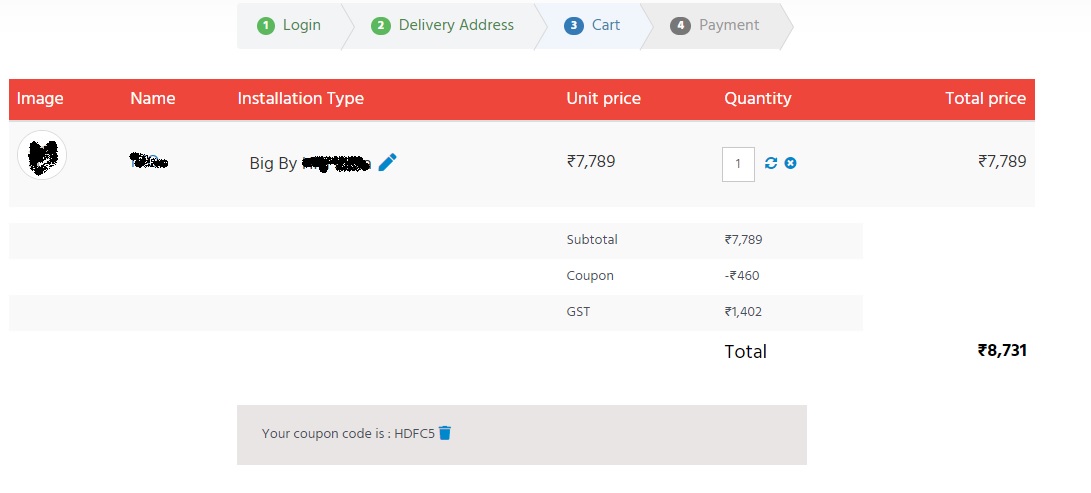
Task: Click the Total price column header
Action: pos(985,98)
